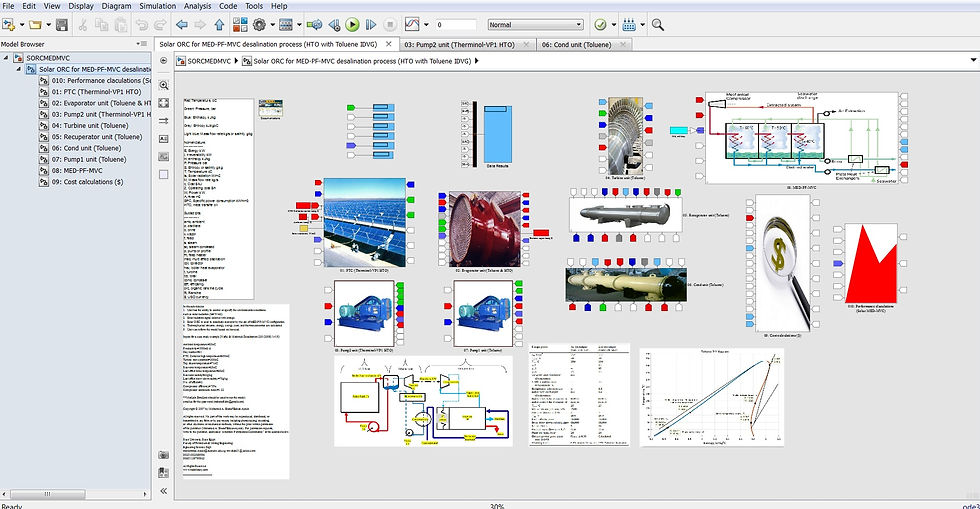Click the Open folder toolbar icon

[x=36, y=25]
